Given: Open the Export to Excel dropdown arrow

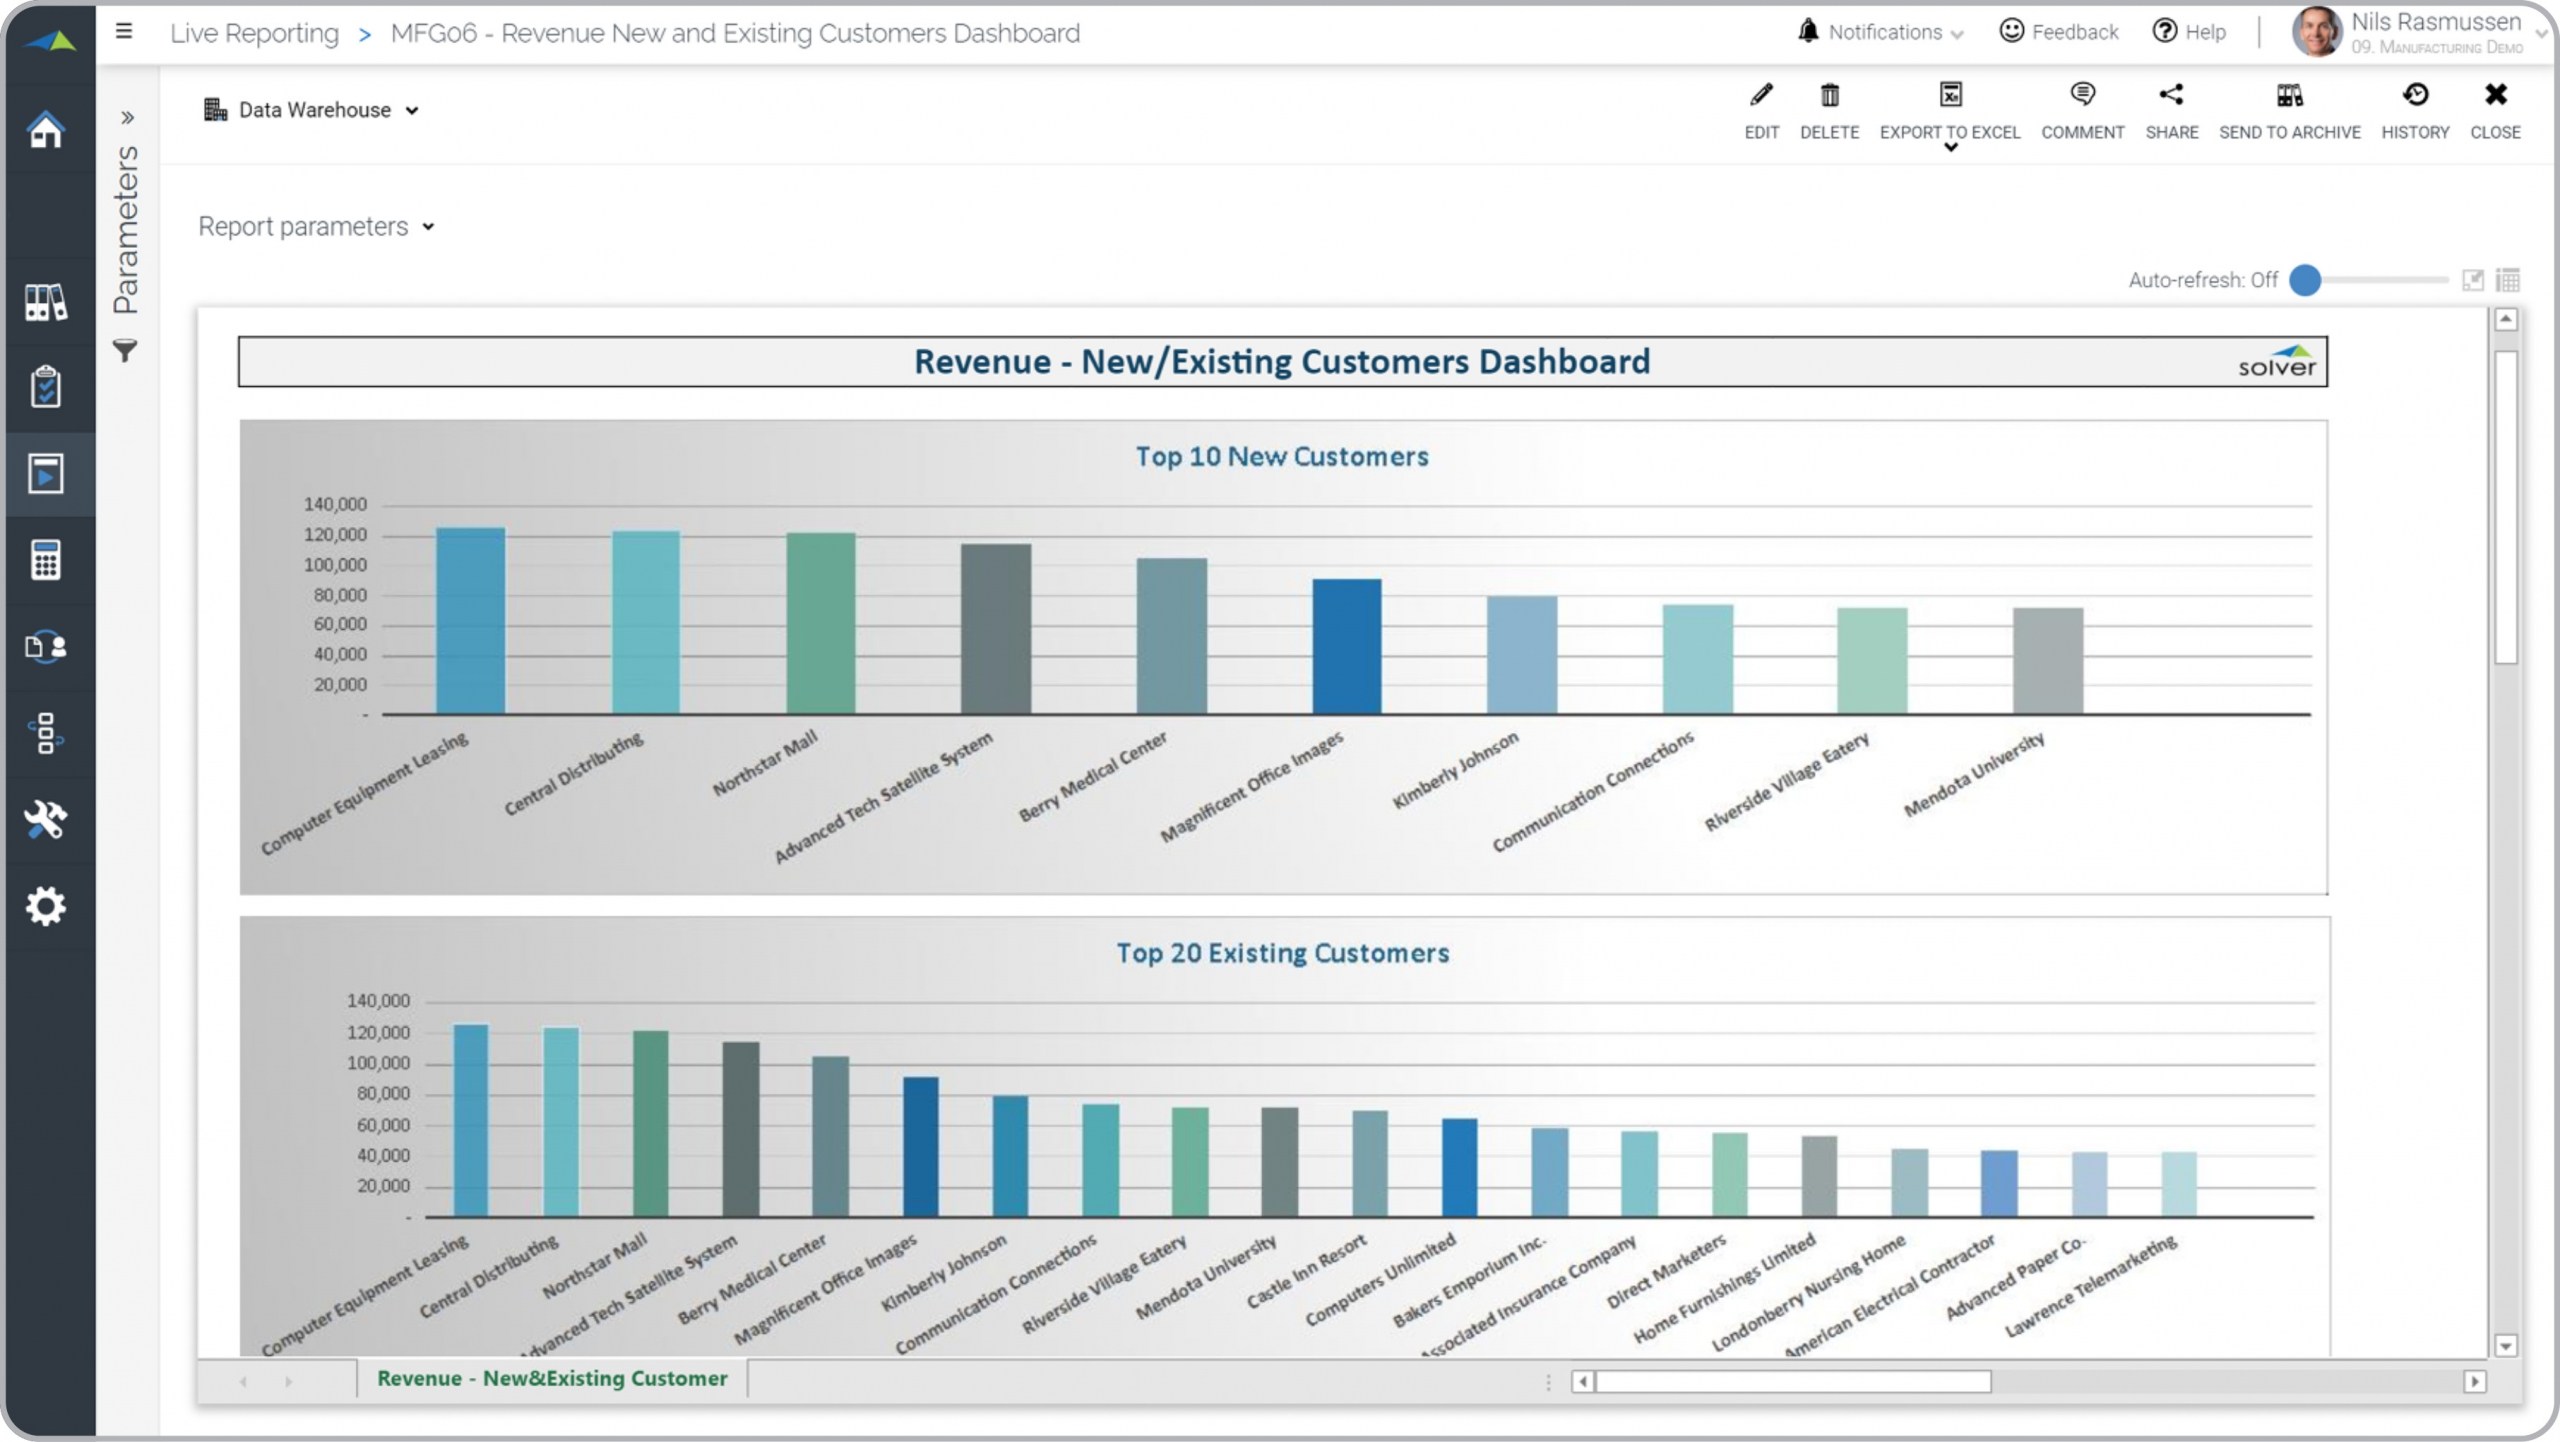Looking at the screenshot, I should (1950, 148).
